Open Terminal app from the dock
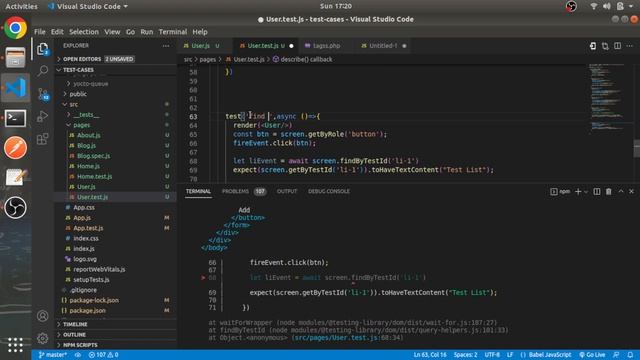This screenshot has width=640, height=360. (16, 118)
